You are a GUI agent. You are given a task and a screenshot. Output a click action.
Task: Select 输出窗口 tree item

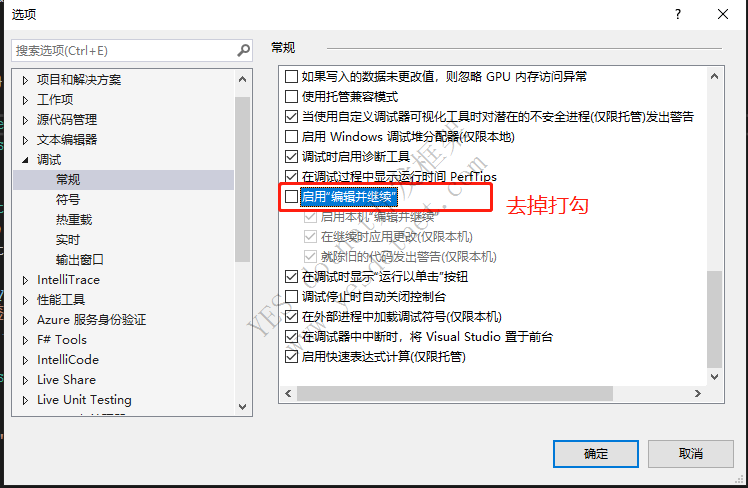(x=80, y=260)
